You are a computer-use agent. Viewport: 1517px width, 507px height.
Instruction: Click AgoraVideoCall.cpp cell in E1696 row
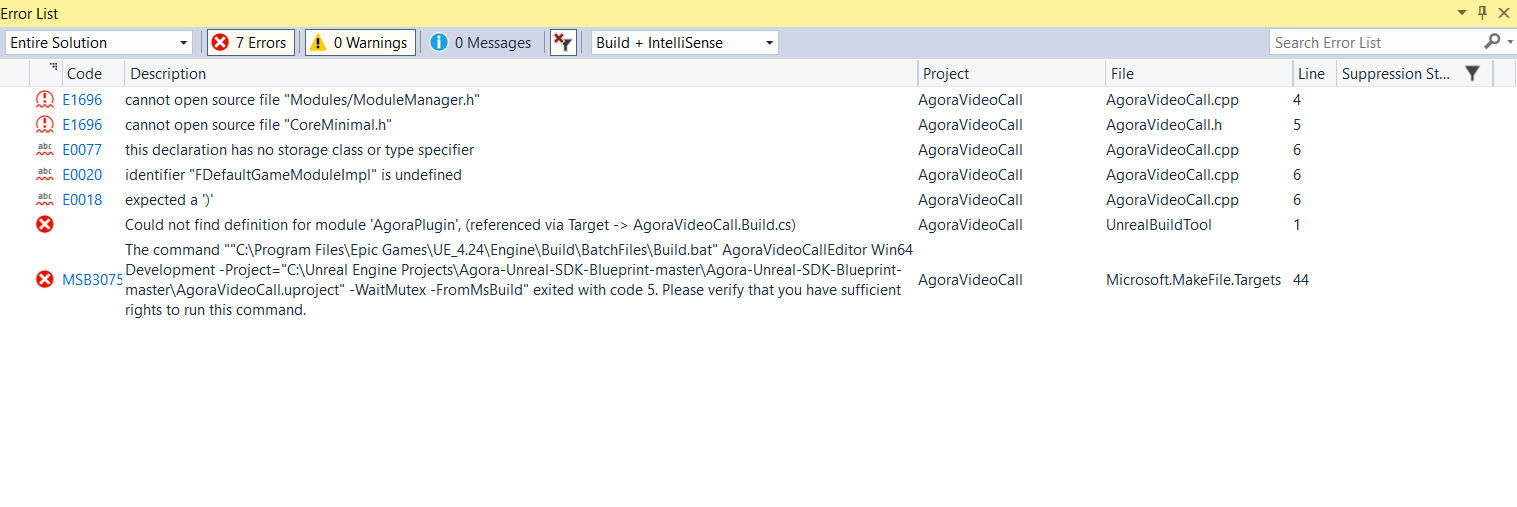pos(1172,100)
